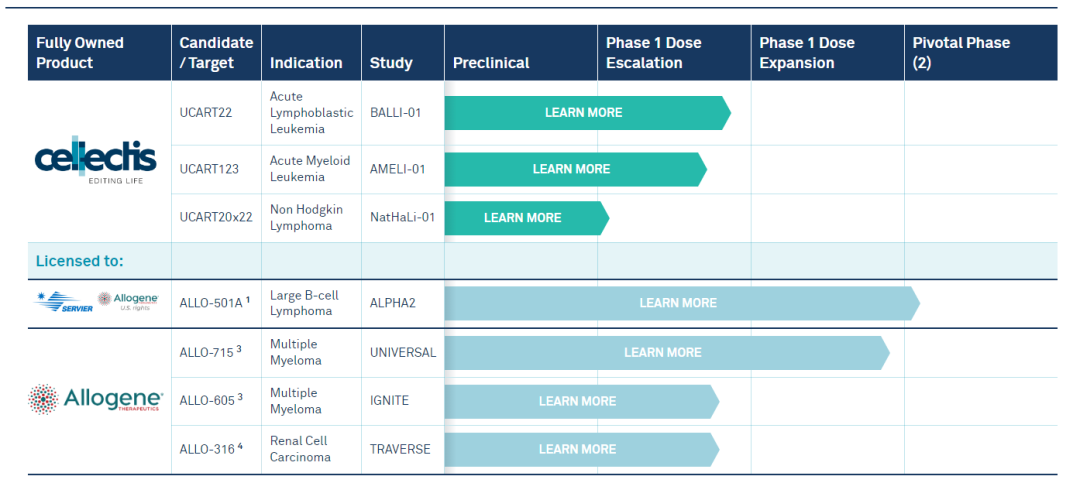Click the Preclinical column header
The image size is (1080, 483).
pyautogui.click(x=491, y=63)
